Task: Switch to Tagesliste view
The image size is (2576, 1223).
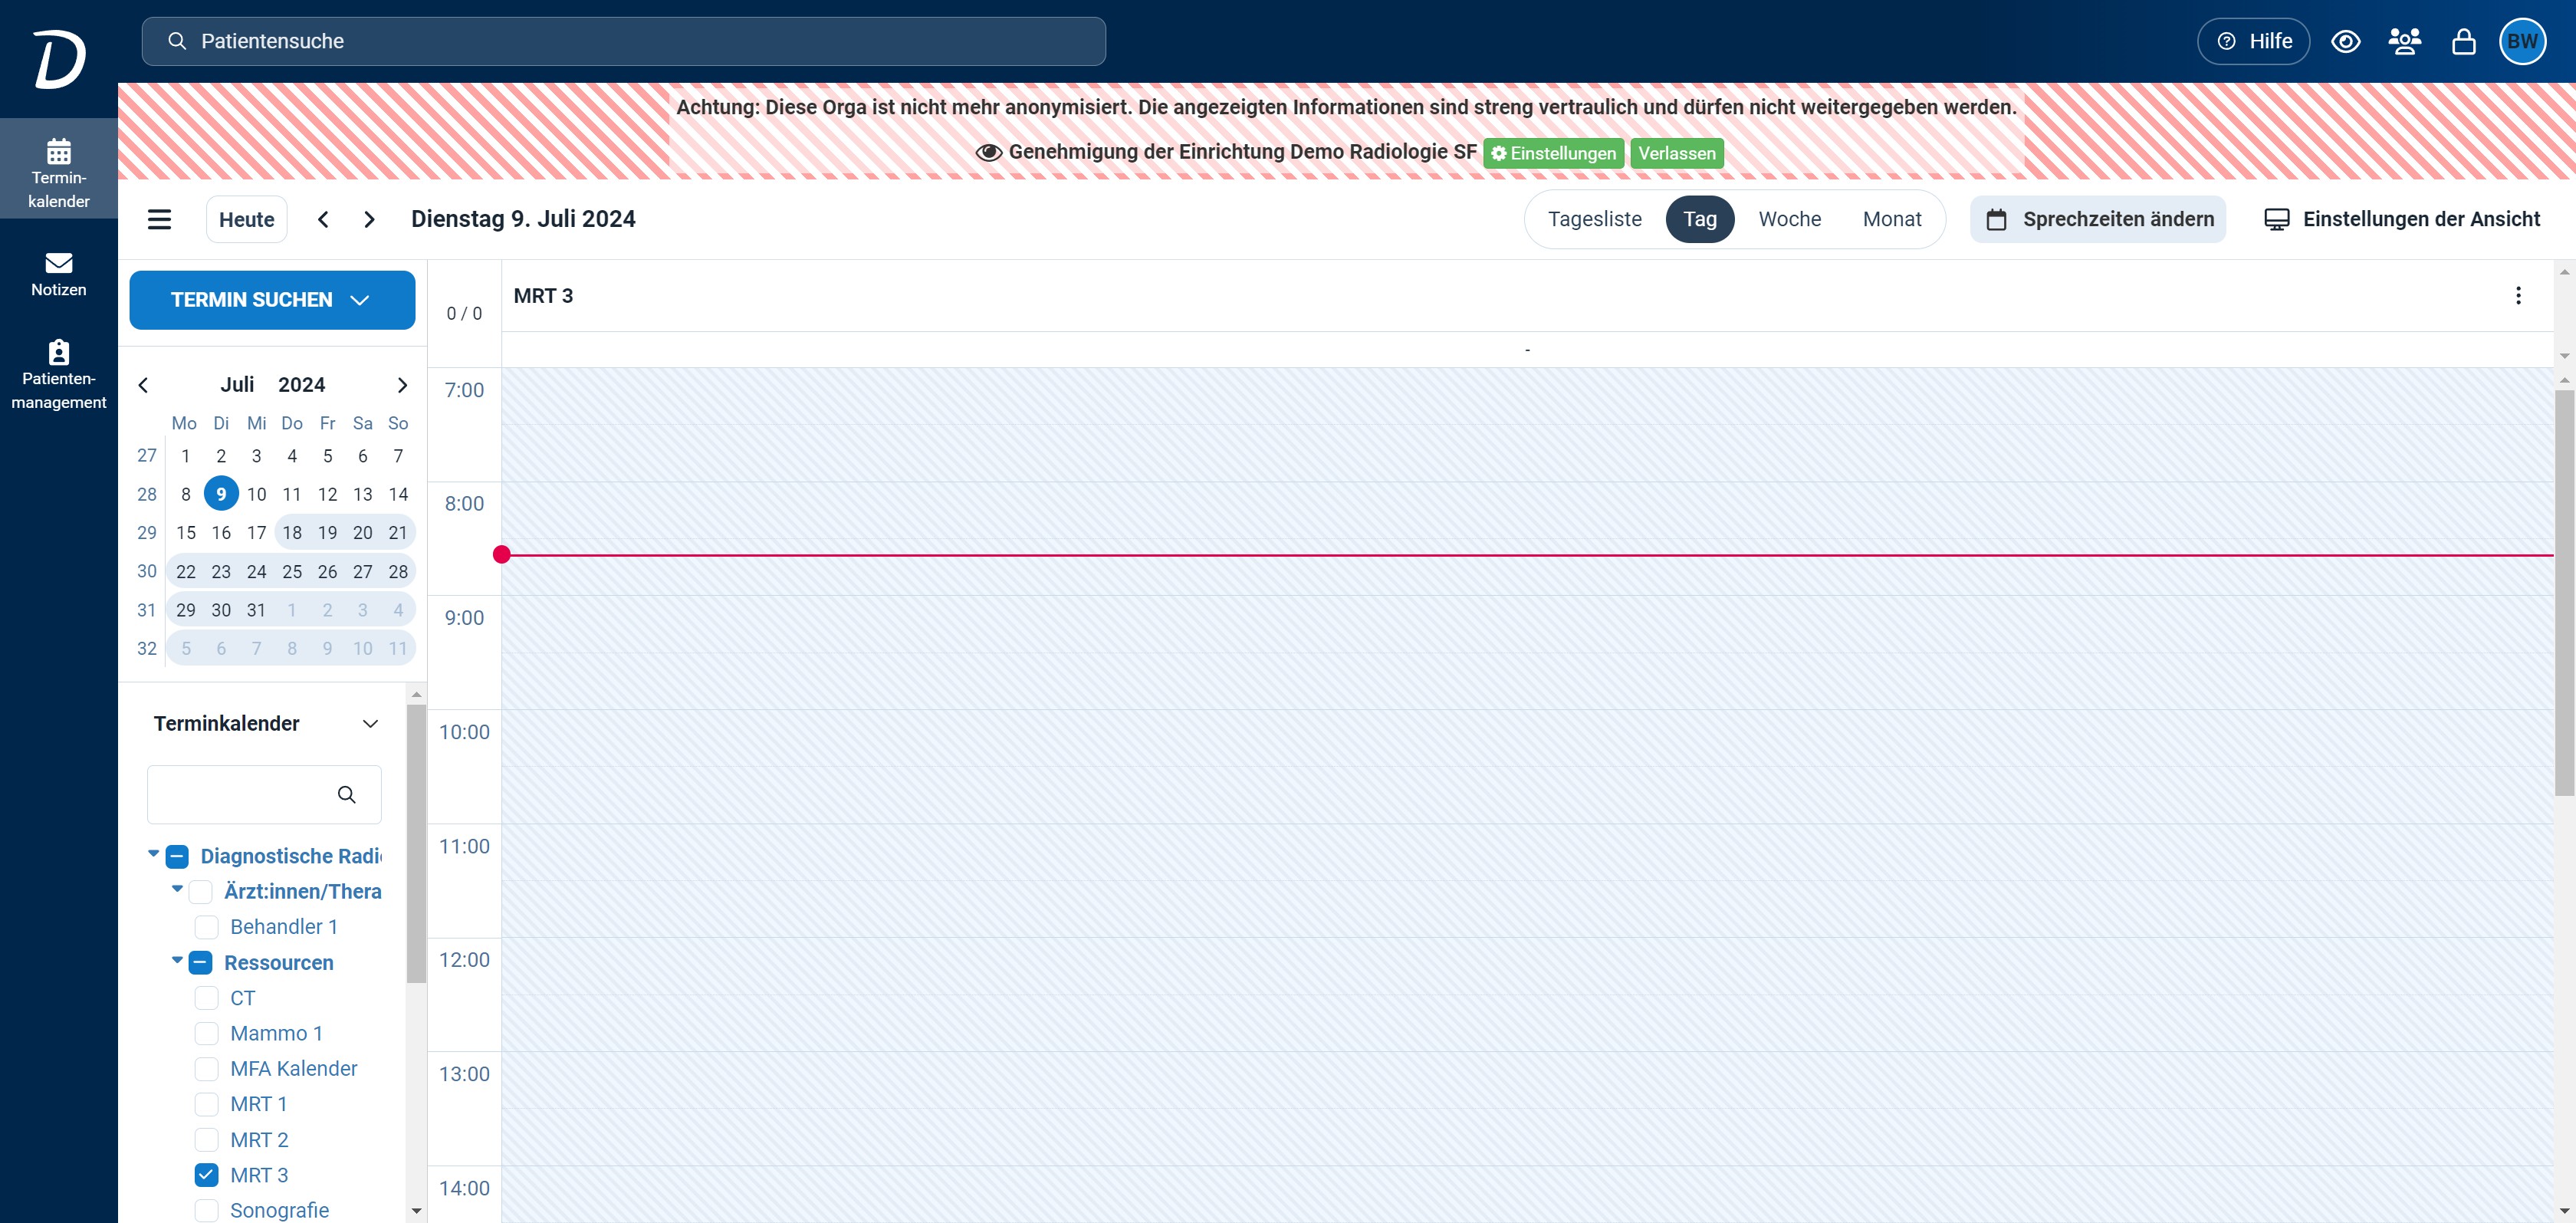Action: [x=1594, y=219]
